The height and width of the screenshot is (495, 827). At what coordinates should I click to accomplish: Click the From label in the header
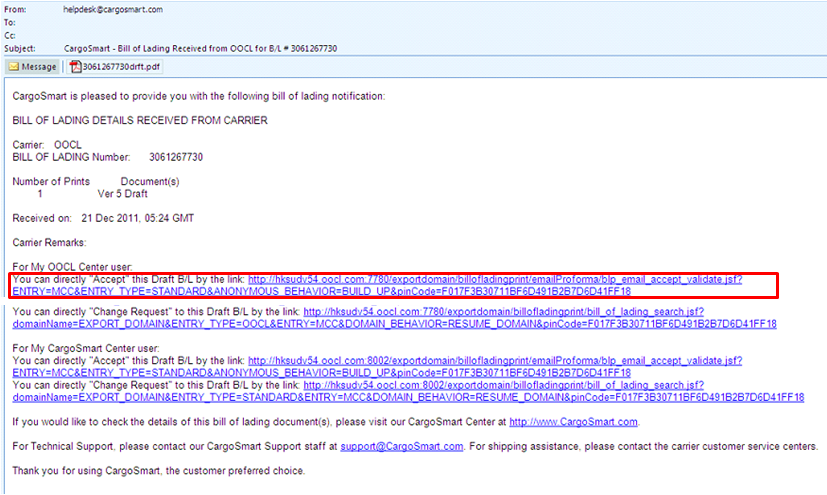[15, 9]
